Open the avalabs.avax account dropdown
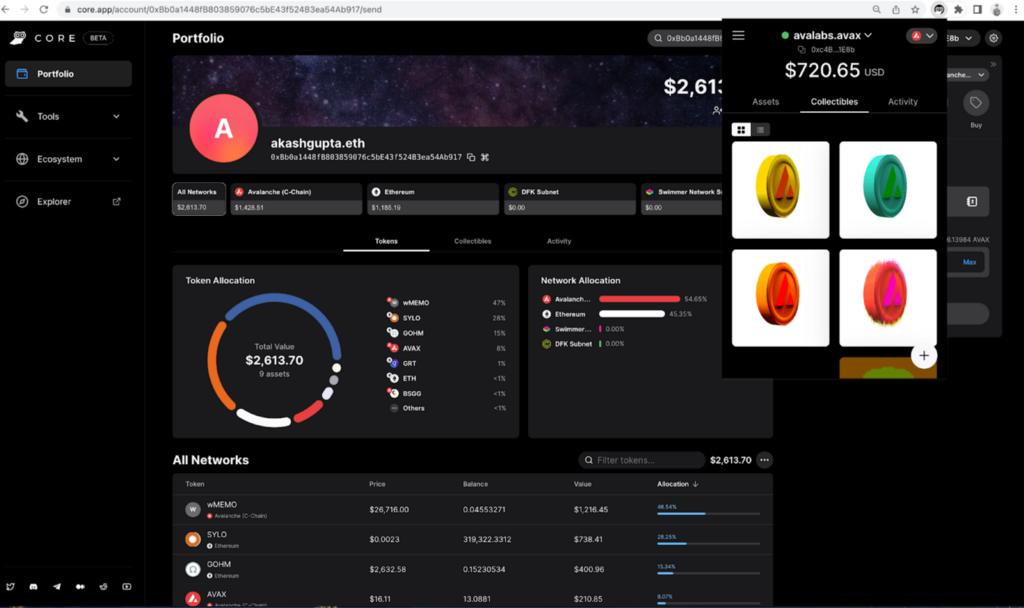The width and height of the screenshot is (1024, 608). tap(832, 35)
